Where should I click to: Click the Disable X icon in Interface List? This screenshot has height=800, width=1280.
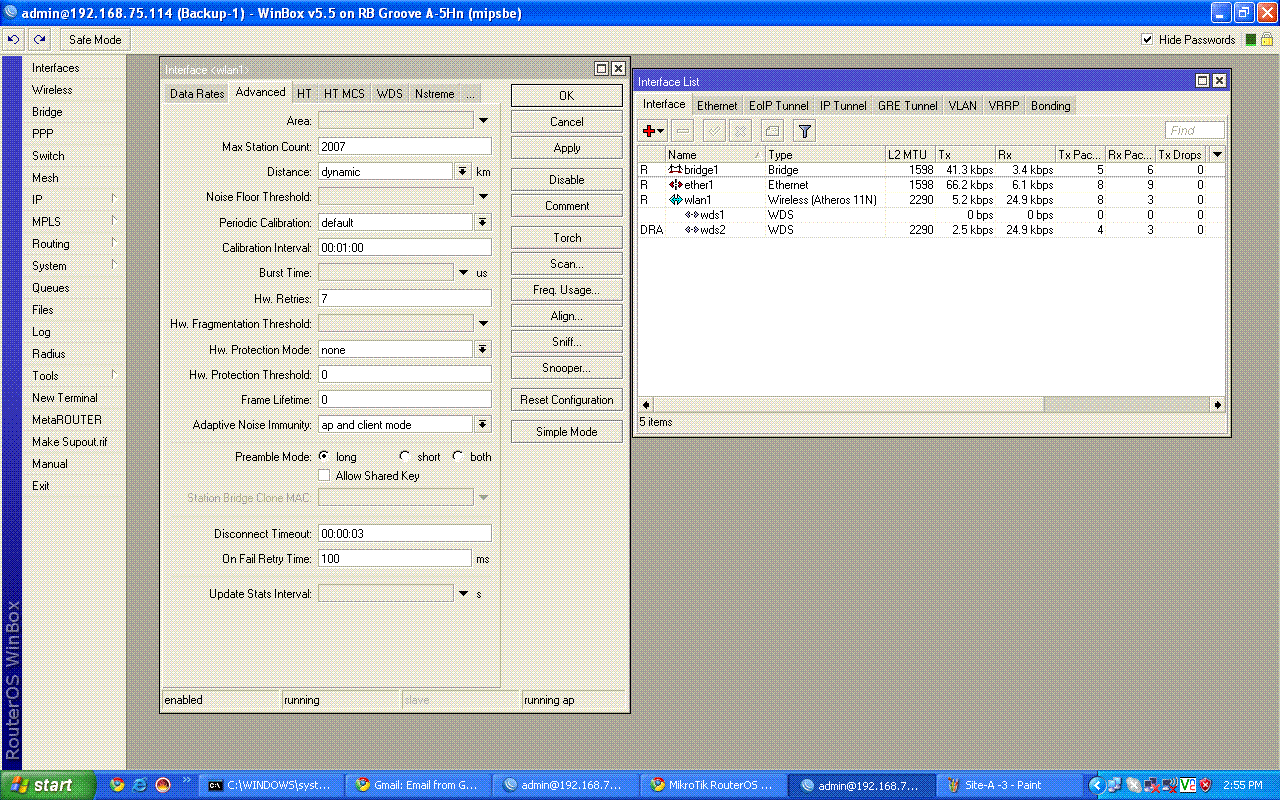coord(740,130)
